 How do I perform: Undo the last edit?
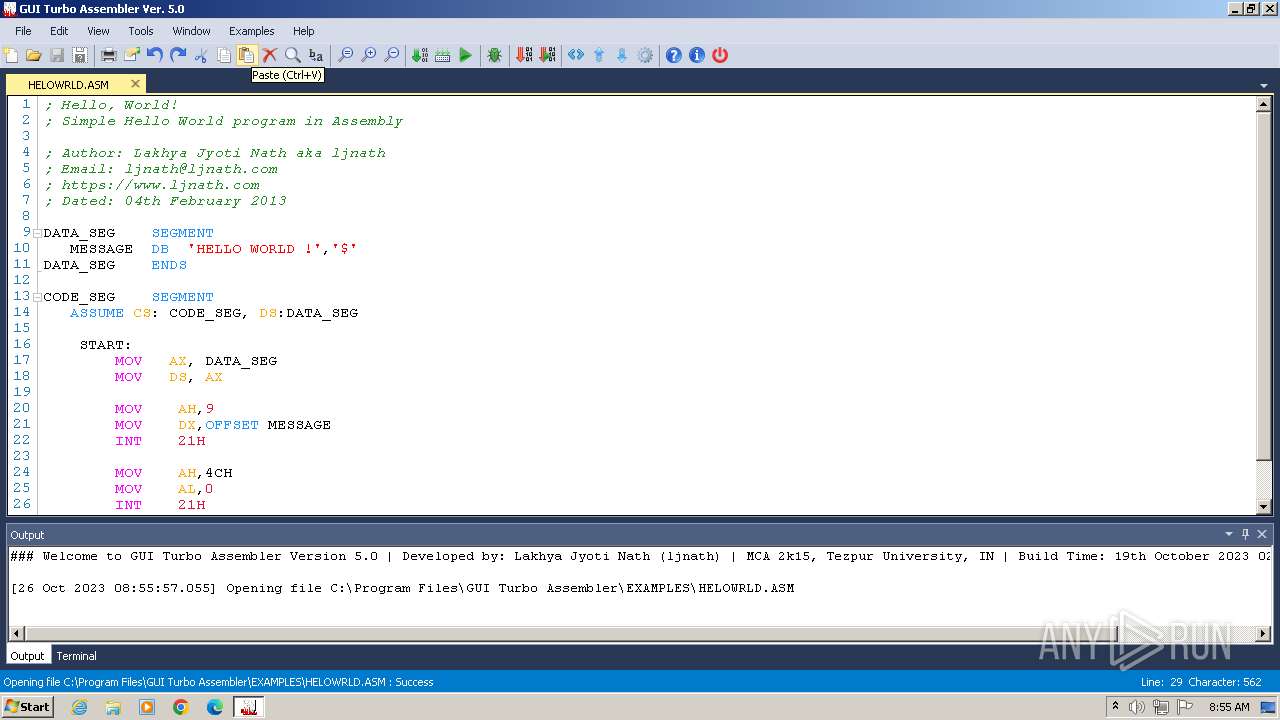click(x=154, y=55)
